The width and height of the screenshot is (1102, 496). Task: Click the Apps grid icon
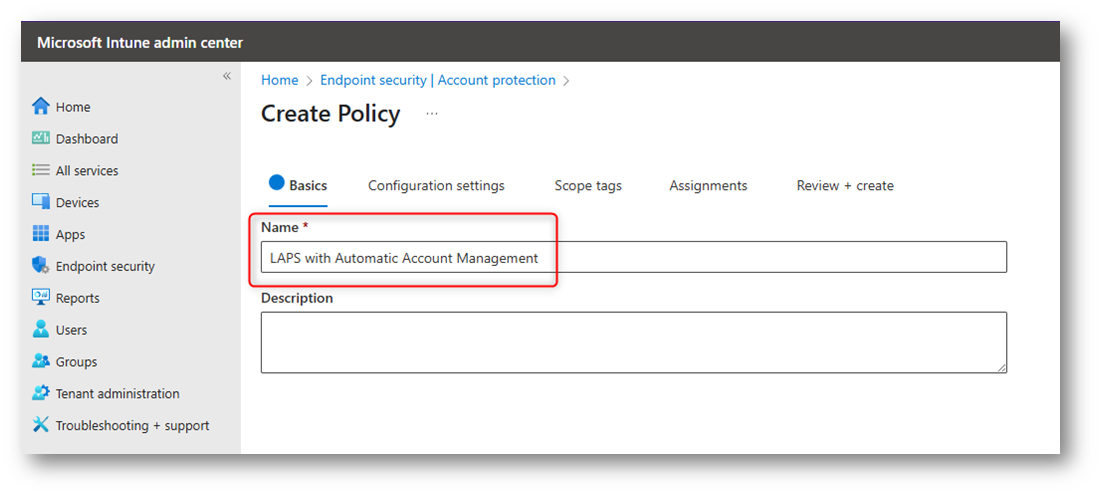[x=41, y=234]
